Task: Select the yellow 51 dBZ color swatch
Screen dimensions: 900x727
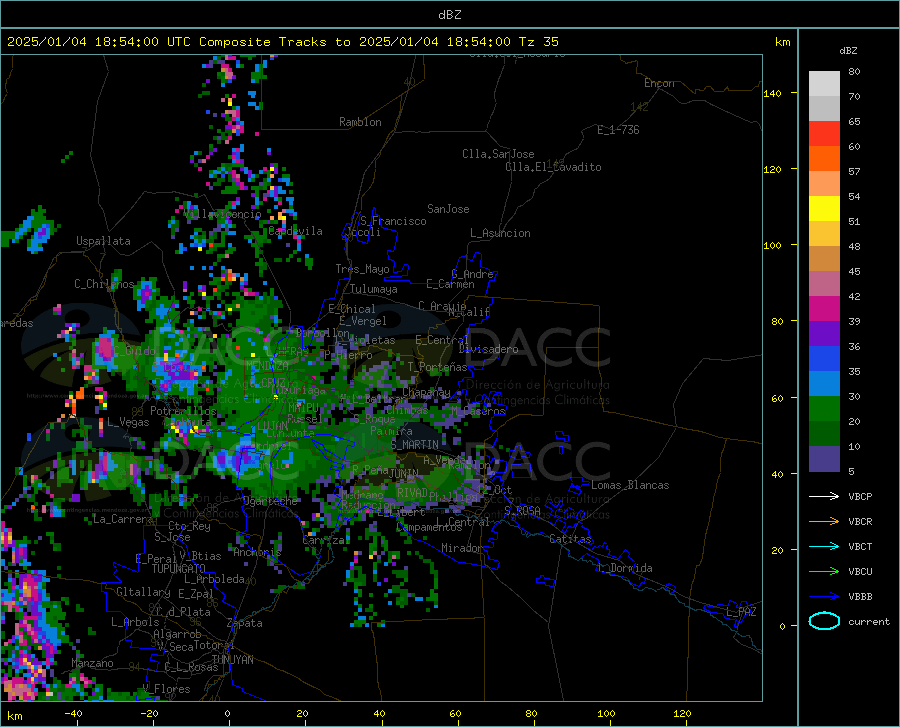Action: pos(824,209)
